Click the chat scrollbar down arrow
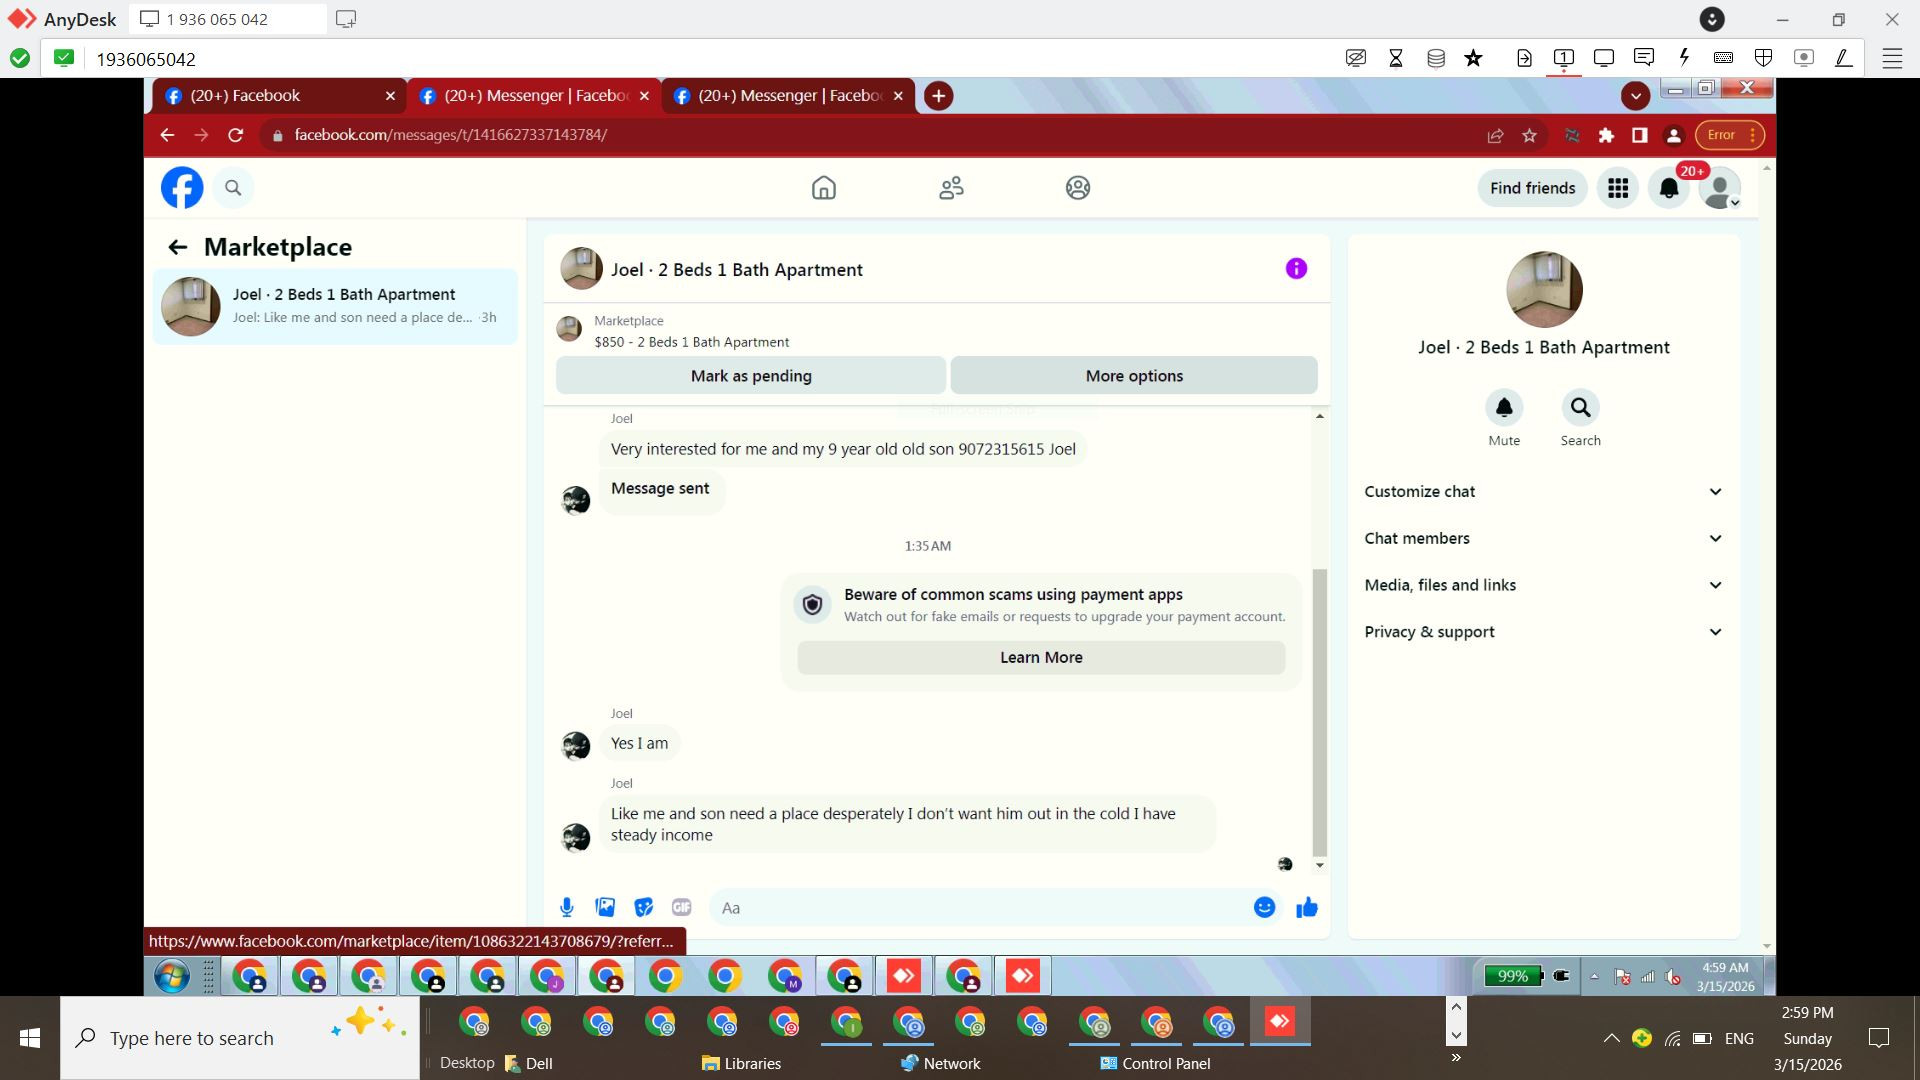Image resolution: width=1920 pixels, height=1080 pixels. [x=1320, y=865]
